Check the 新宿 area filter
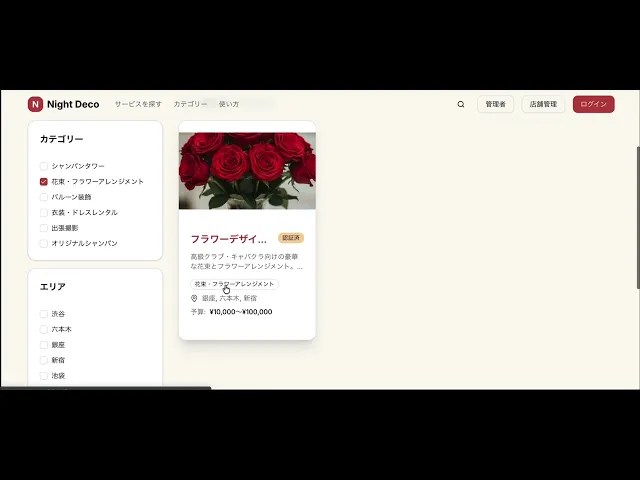 (x=44, y=360)
